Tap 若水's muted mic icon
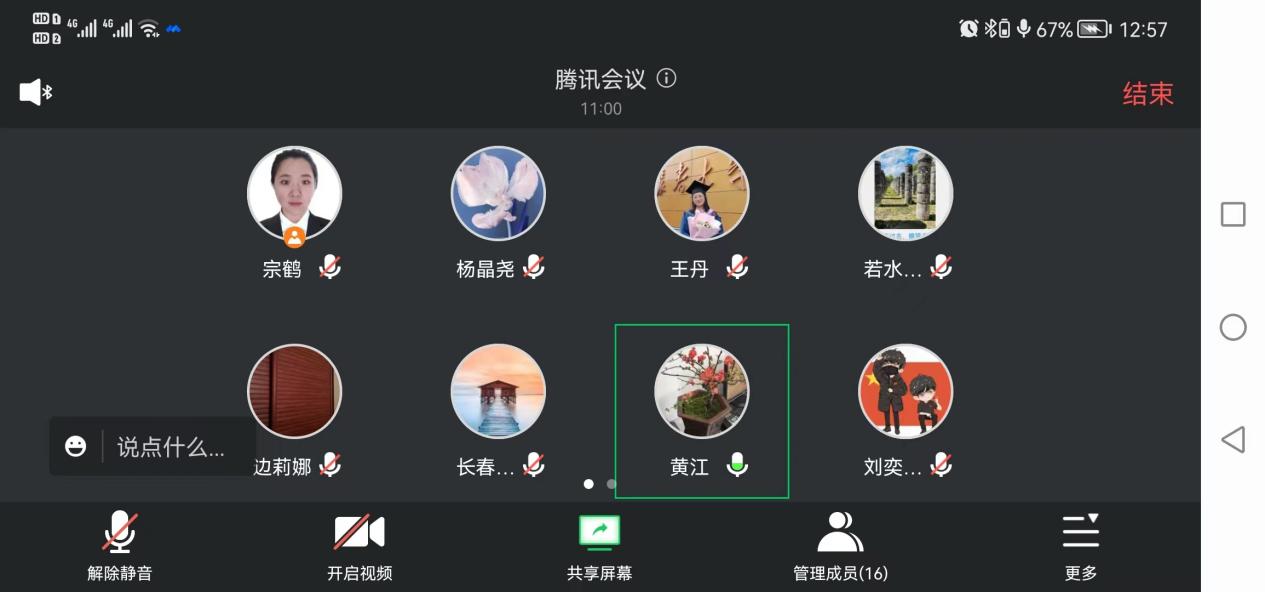The width and height of the screenshot is (1265, 592). click(x=940, y=267)
